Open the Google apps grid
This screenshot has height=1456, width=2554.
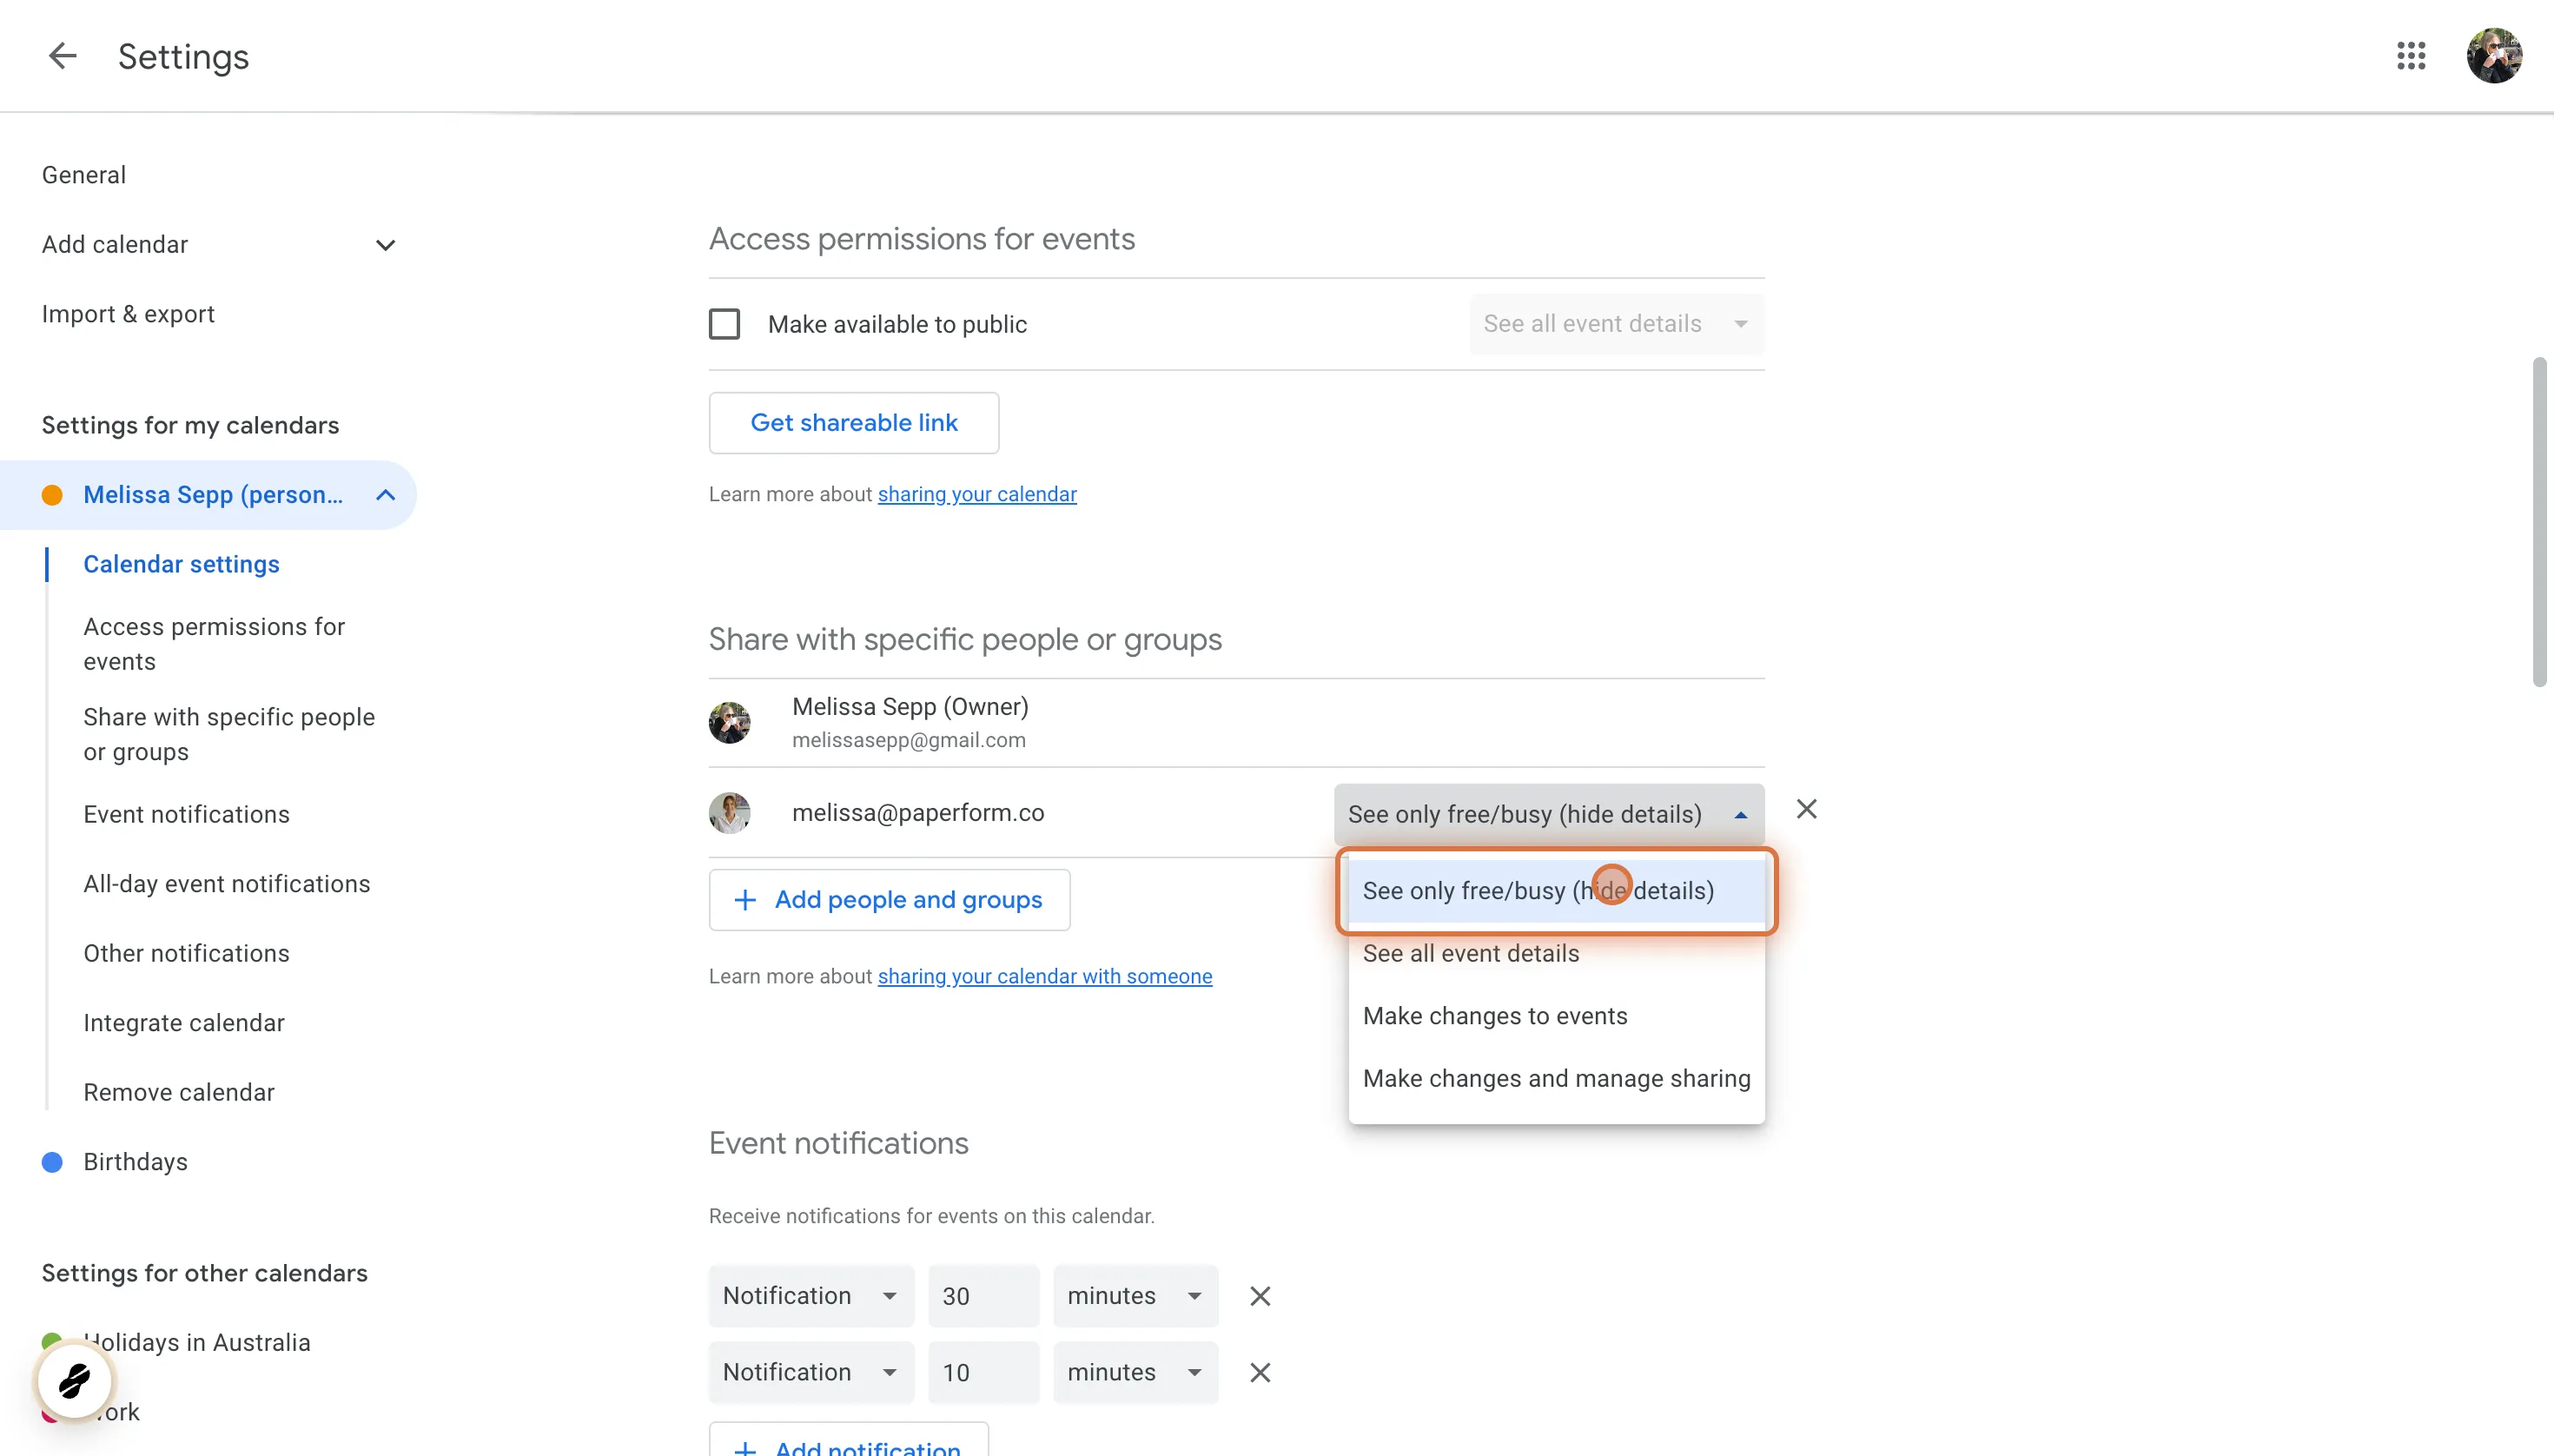tap(2411, 56)
